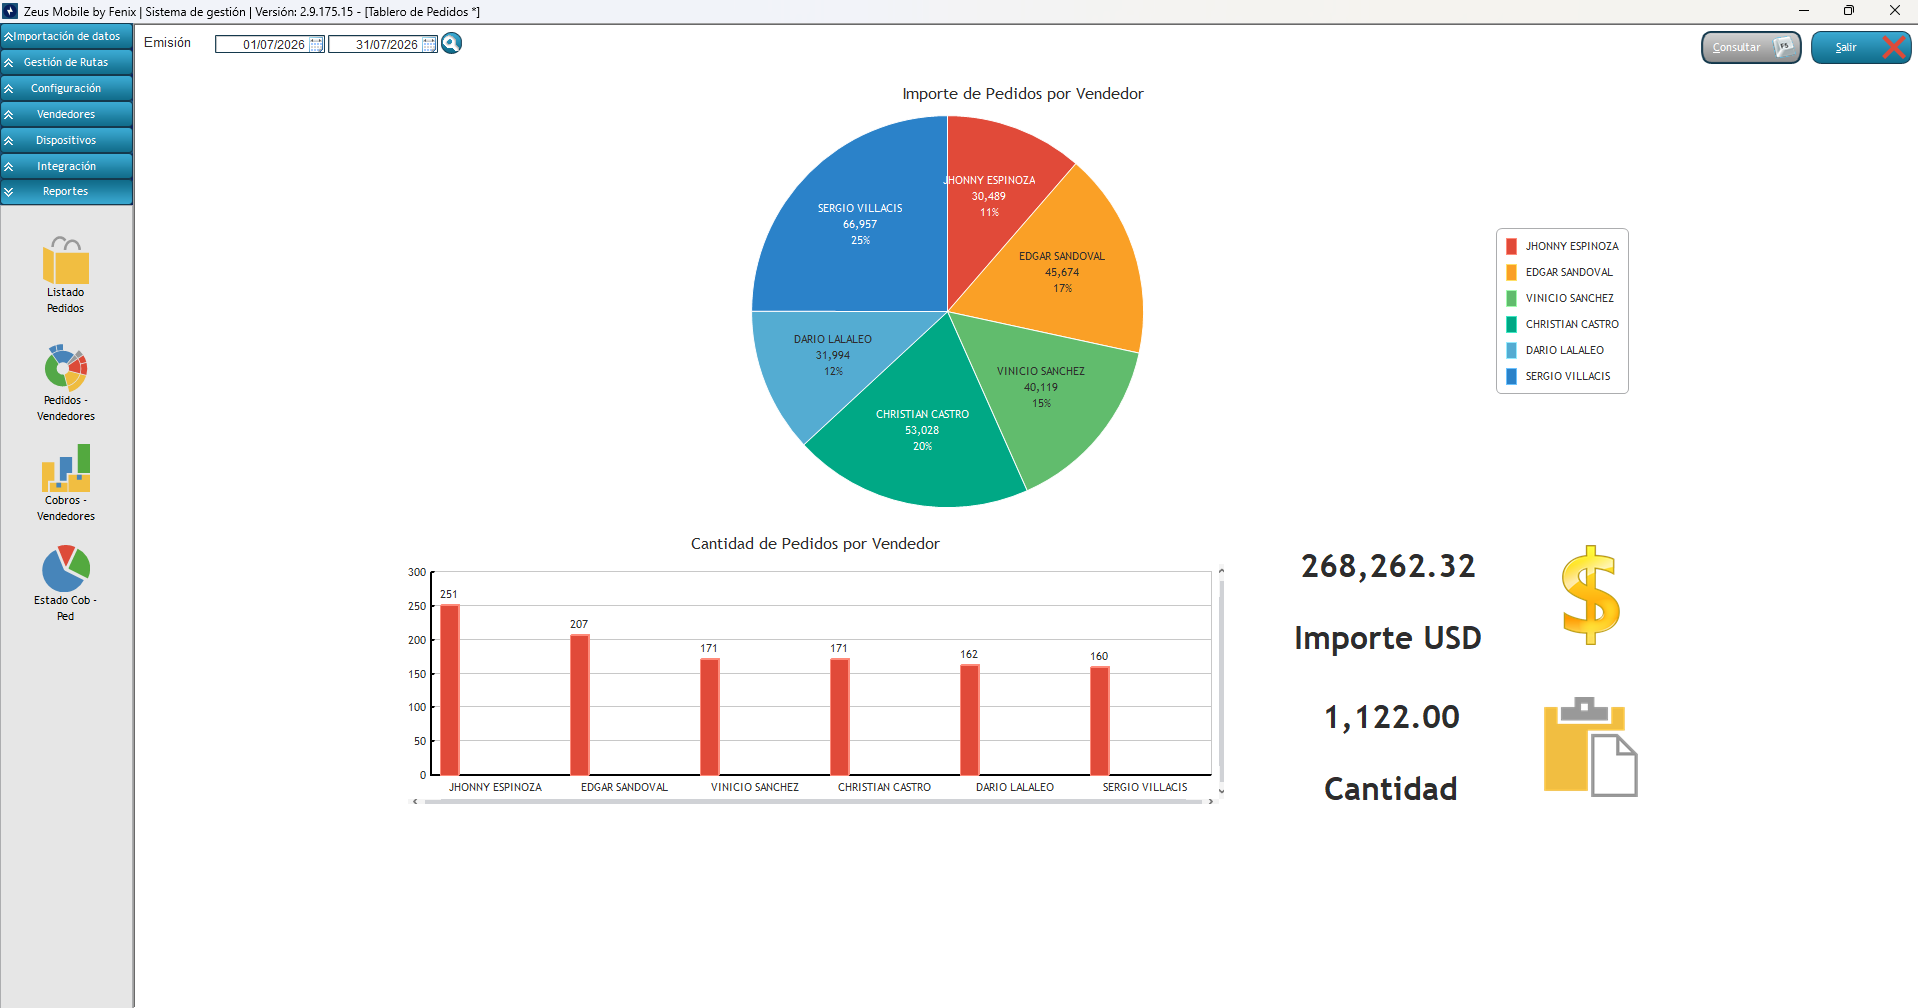1918x1008 pixels.
Task: Click the gold dollar sign icon
Action: [1590, 595]
